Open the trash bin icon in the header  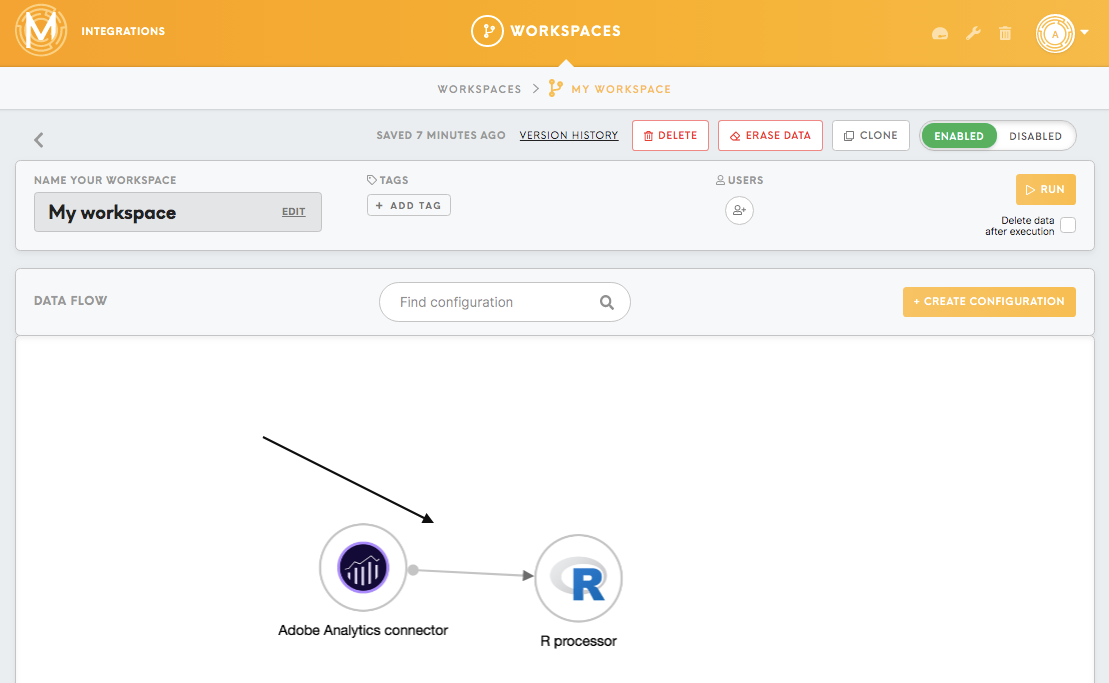1005,33
